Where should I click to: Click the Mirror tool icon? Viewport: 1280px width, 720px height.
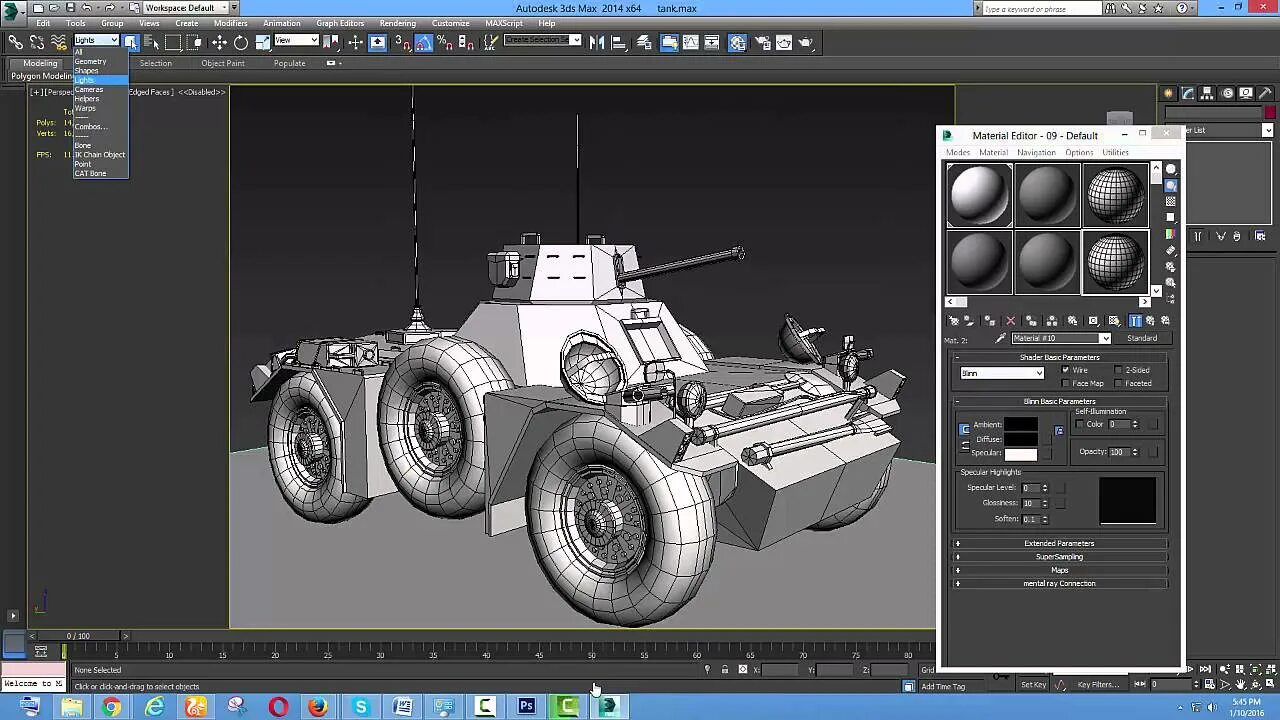(597, 43)
